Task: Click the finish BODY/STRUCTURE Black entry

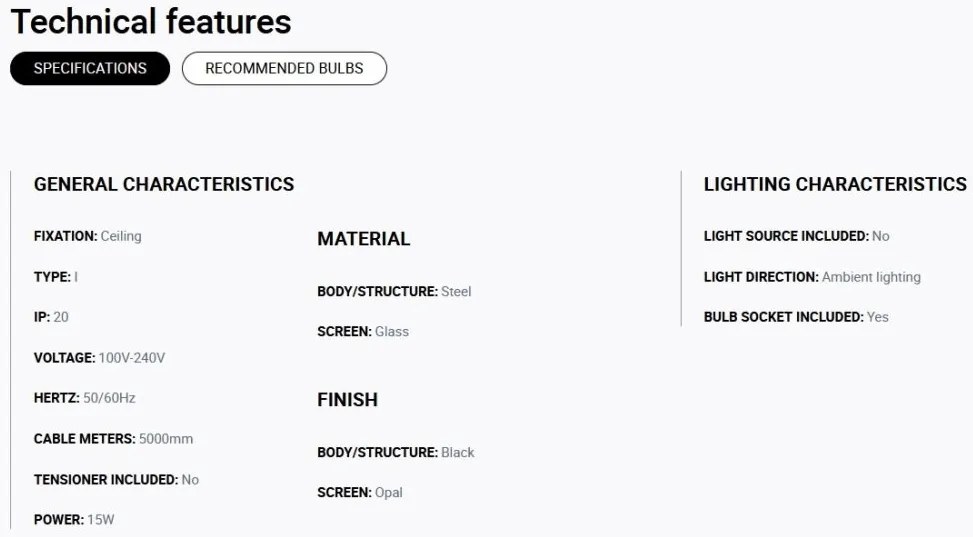Action: (396, 453)
